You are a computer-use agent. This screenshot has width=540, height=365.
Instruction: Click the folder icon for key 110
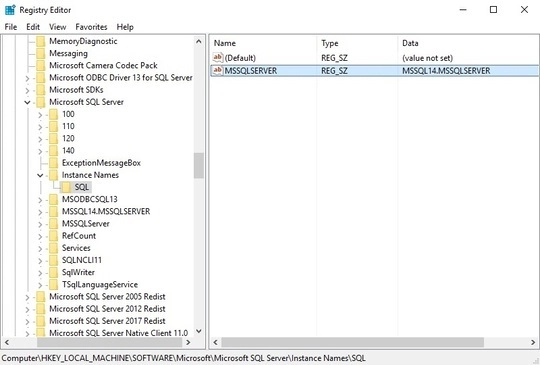pyautogui.click(x=53, y=126)
